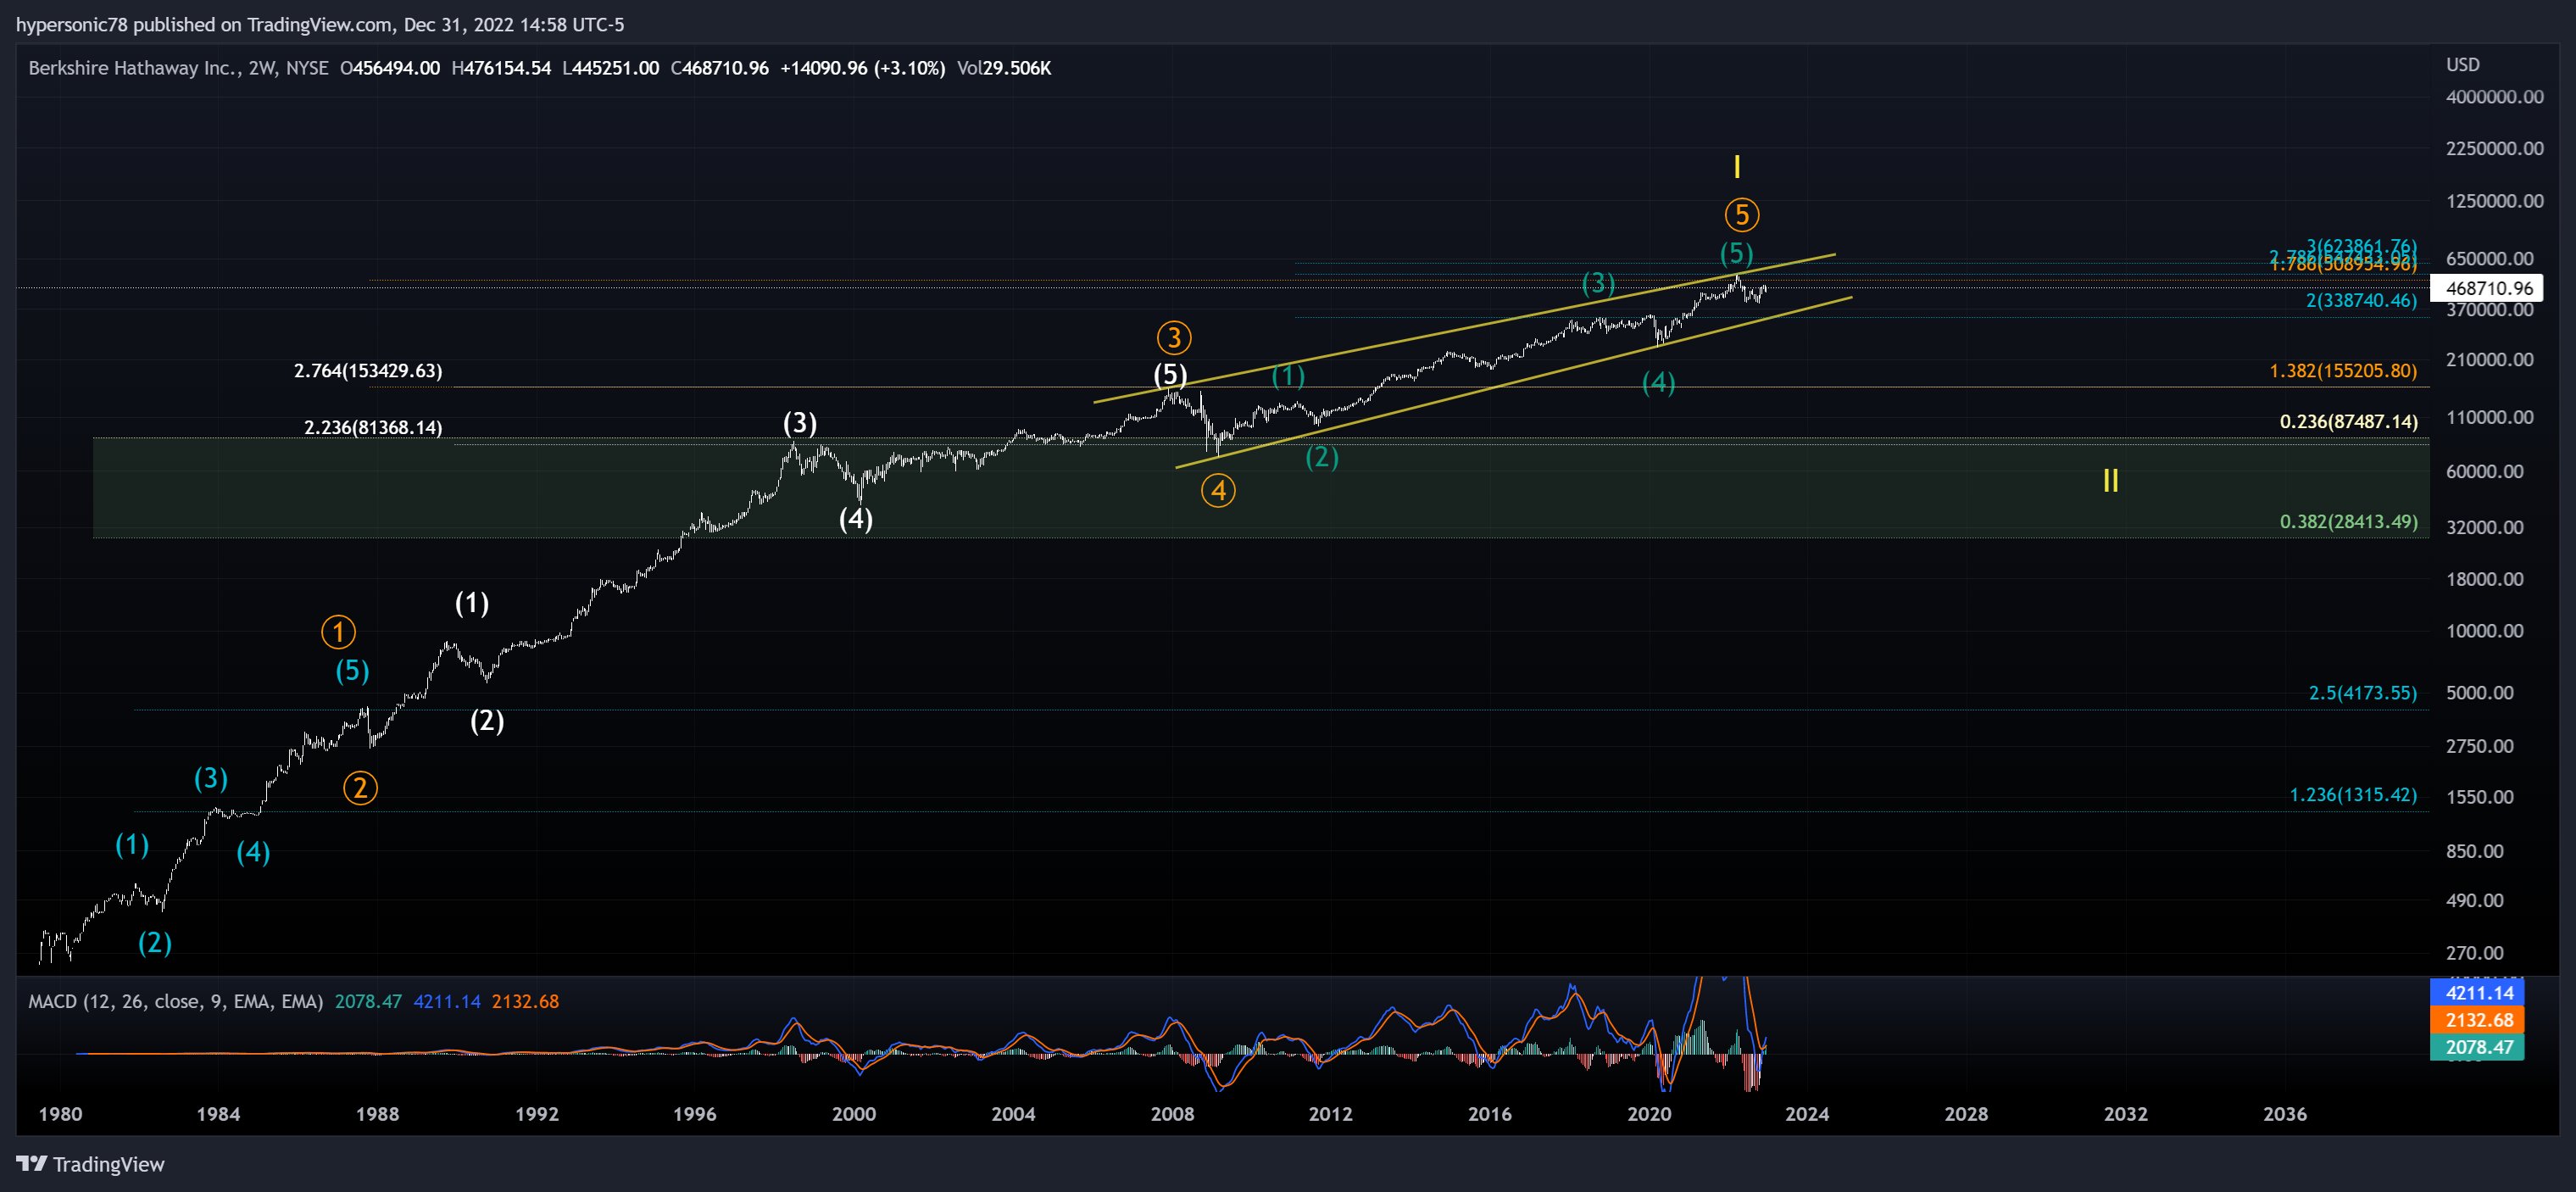
Task: Click the orange 2132.68 signal axis tag
Action: pos(2478,1020)
